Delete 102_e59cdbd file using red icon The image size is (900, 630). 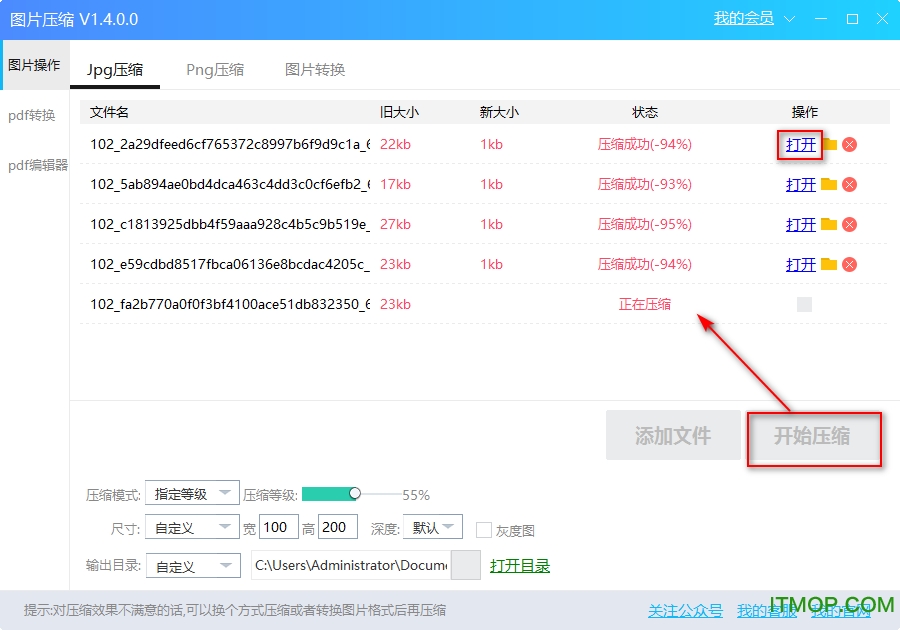point(849,264)
